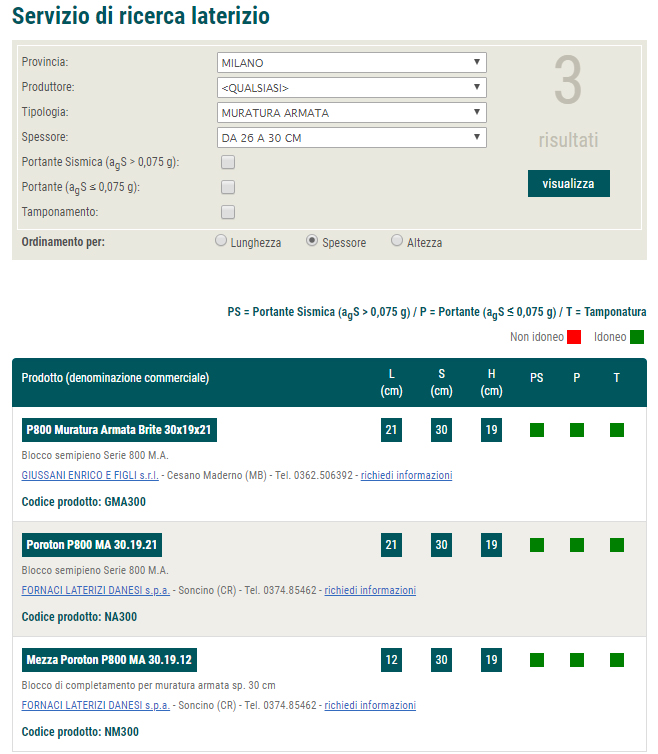Click Codice prodotto: GMA300 text
Screen dimensions: 658x754
(x=84, y=502)
